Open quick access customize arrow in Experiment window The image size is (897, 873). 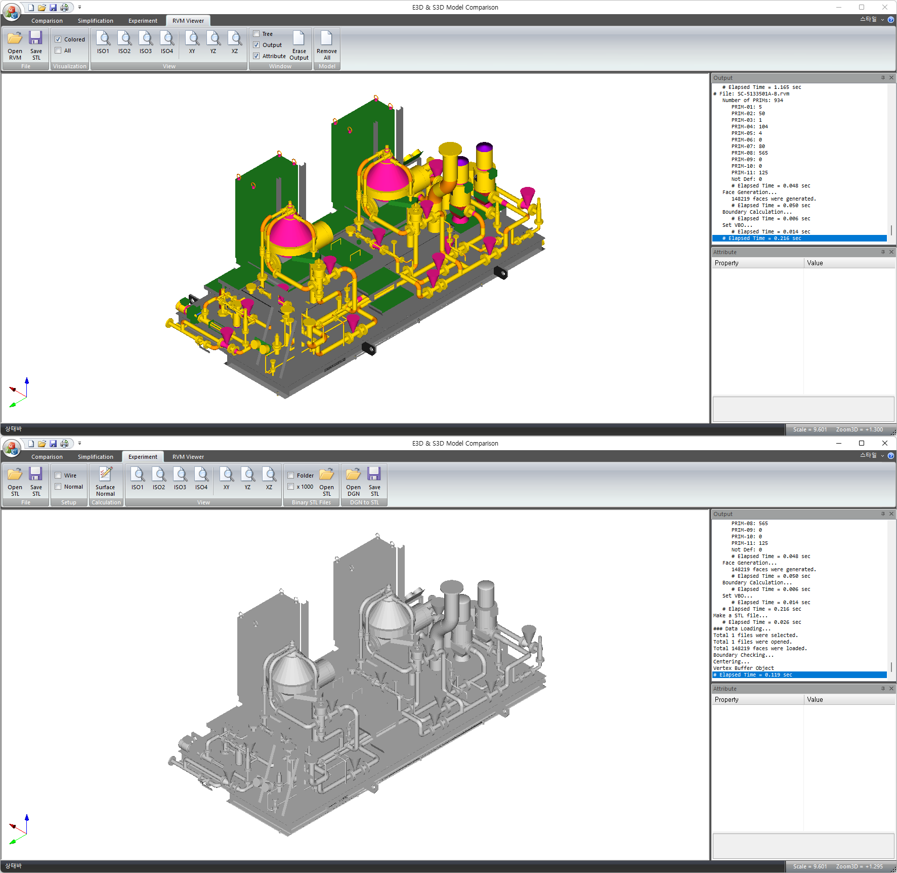pos(80,443)
